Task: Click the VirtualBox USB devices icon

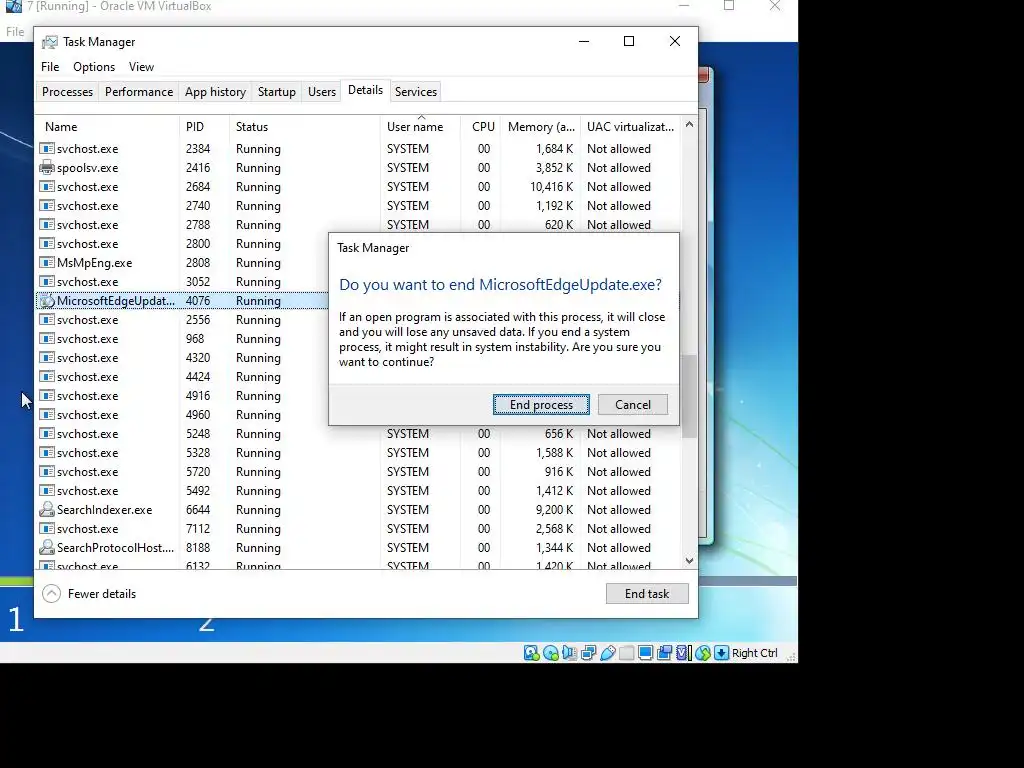Action: coord(607,653)
